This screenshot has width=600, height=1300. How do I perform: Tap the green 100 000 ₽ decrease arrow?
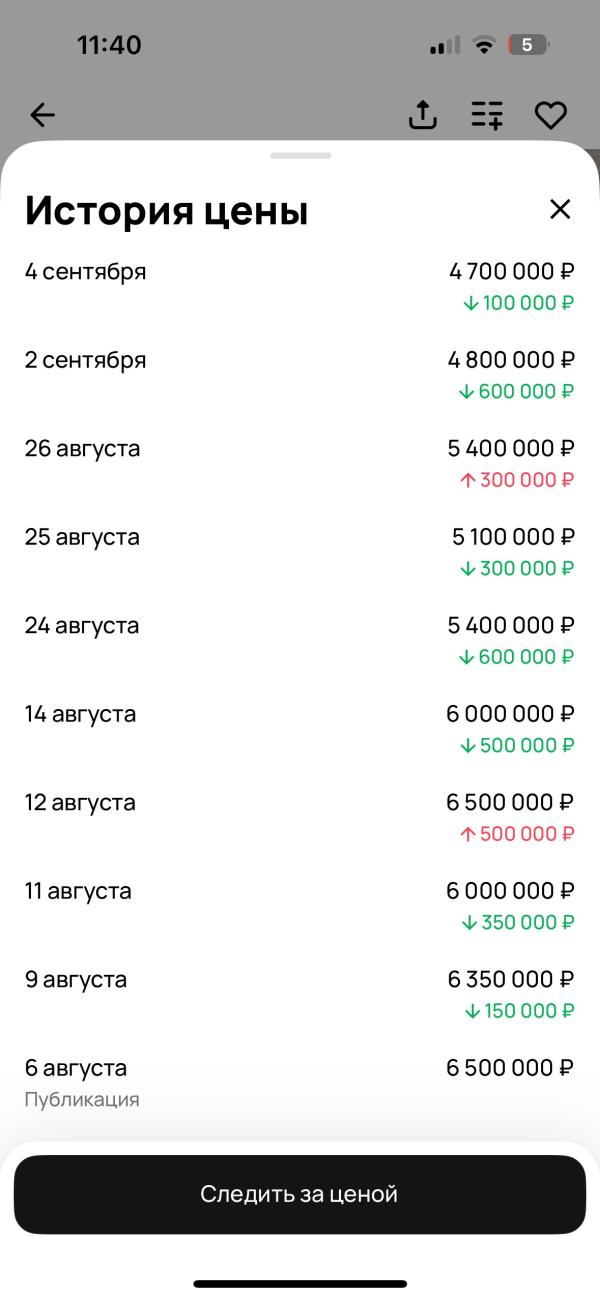click(470, 303)
